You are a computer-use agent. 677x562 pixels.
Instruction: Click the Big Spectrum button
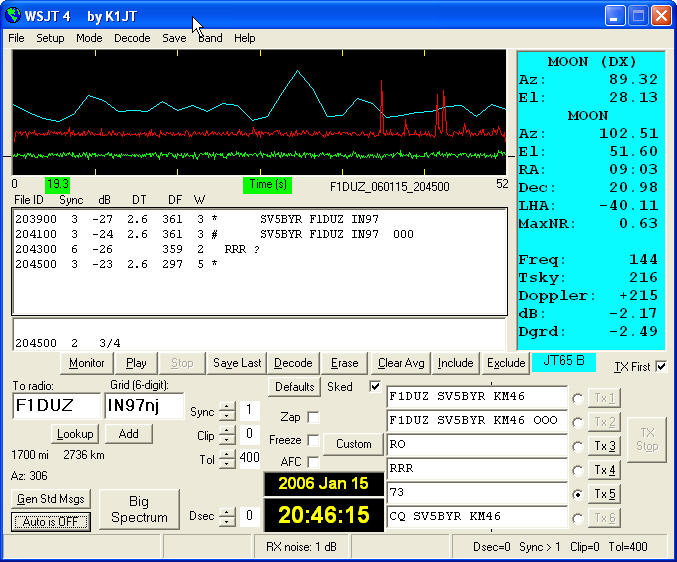(139, 510)
